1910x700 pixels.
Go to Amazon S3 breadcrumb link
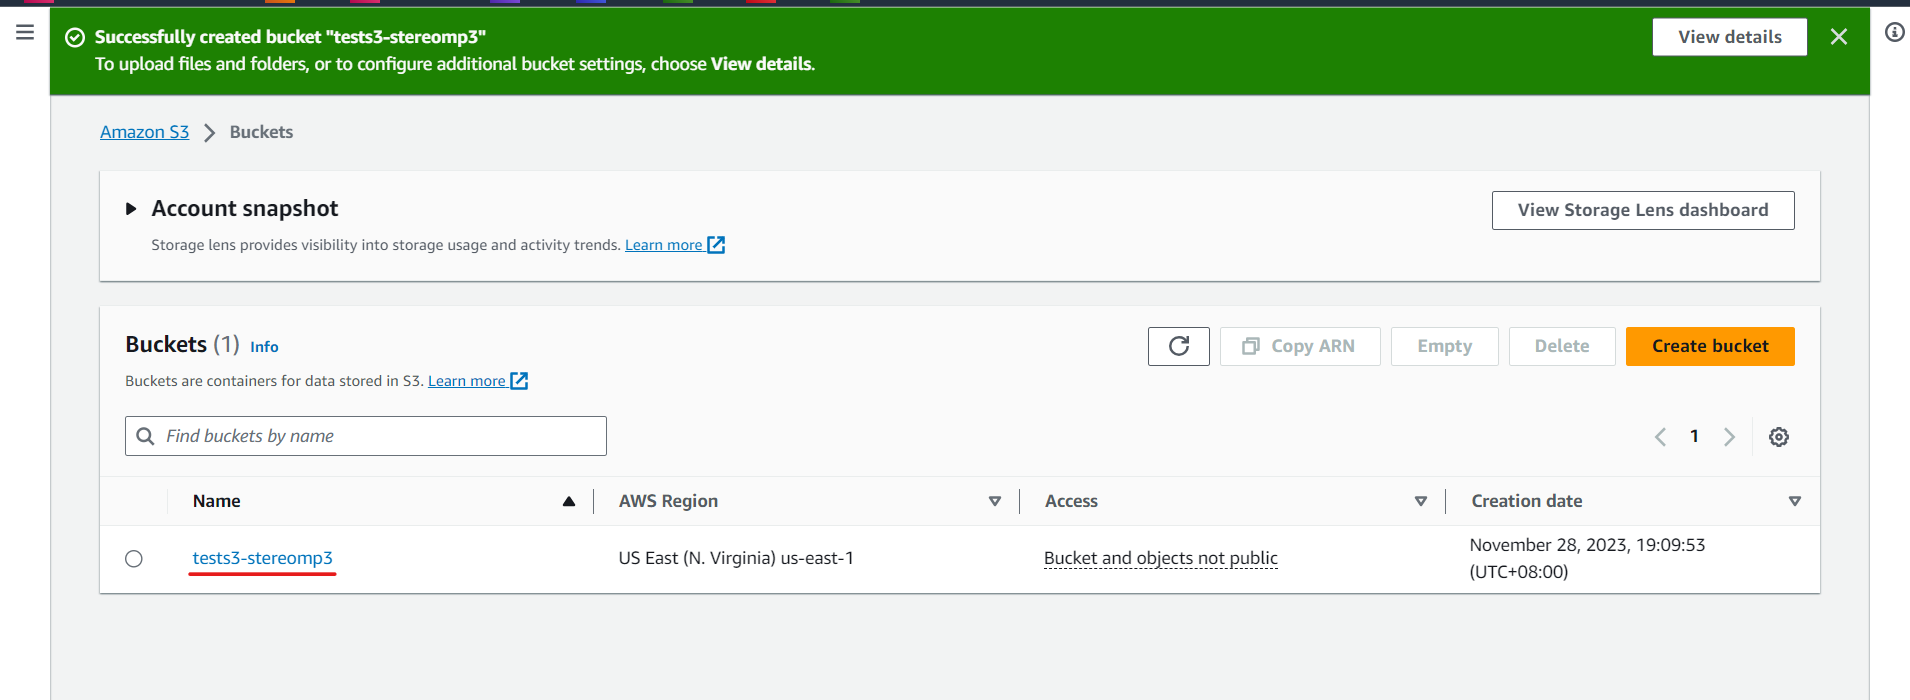144,132
